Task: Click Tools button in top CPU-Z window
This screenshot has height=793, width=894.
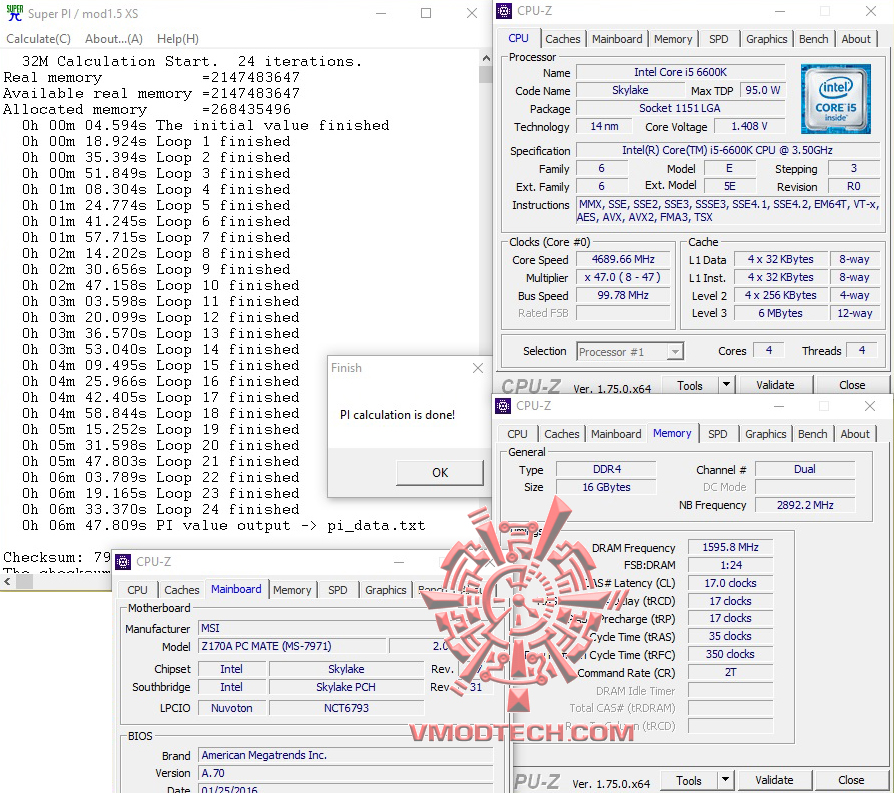Action: [689, 386]
